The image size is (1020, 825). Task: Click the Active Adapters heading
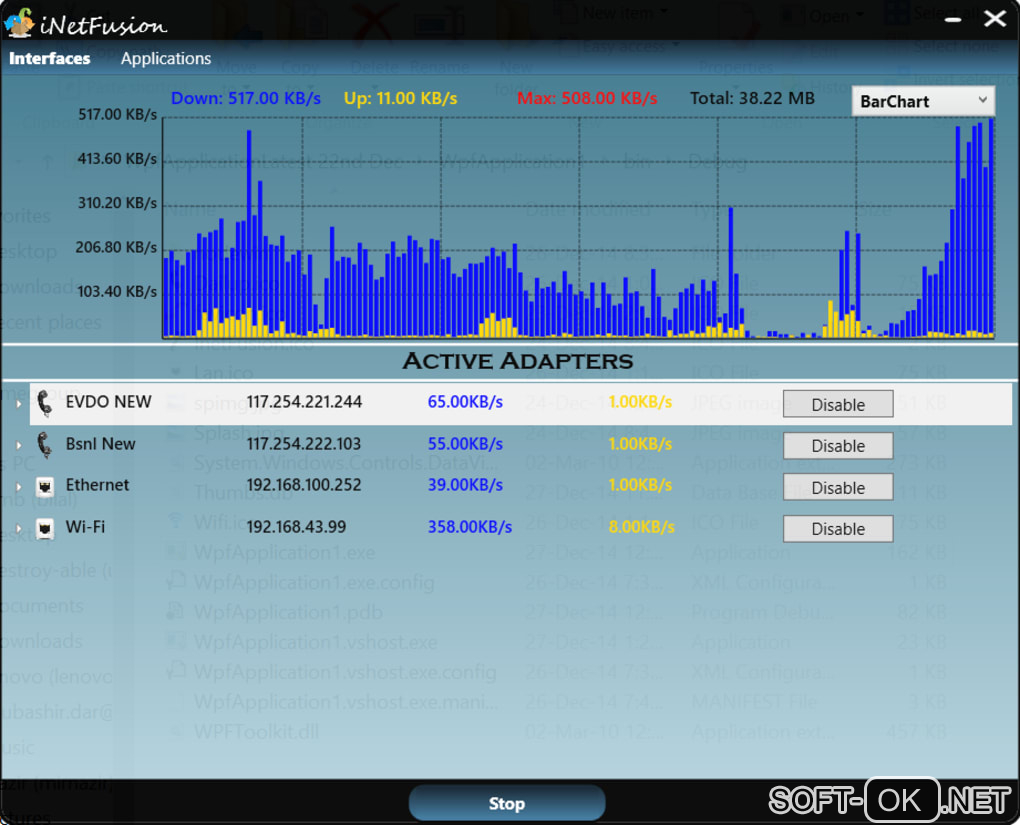pyautogui.click(x=517, y=361)
